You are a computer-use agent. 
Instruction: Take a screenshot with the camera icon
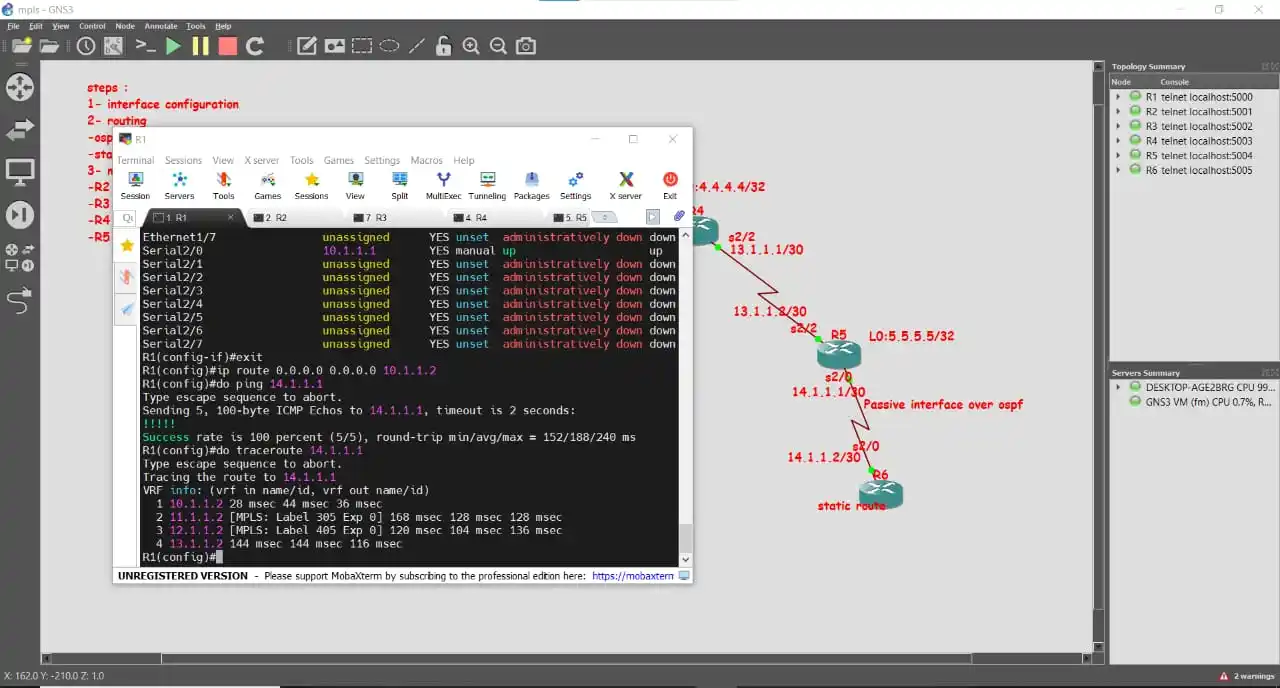point(525,46)
